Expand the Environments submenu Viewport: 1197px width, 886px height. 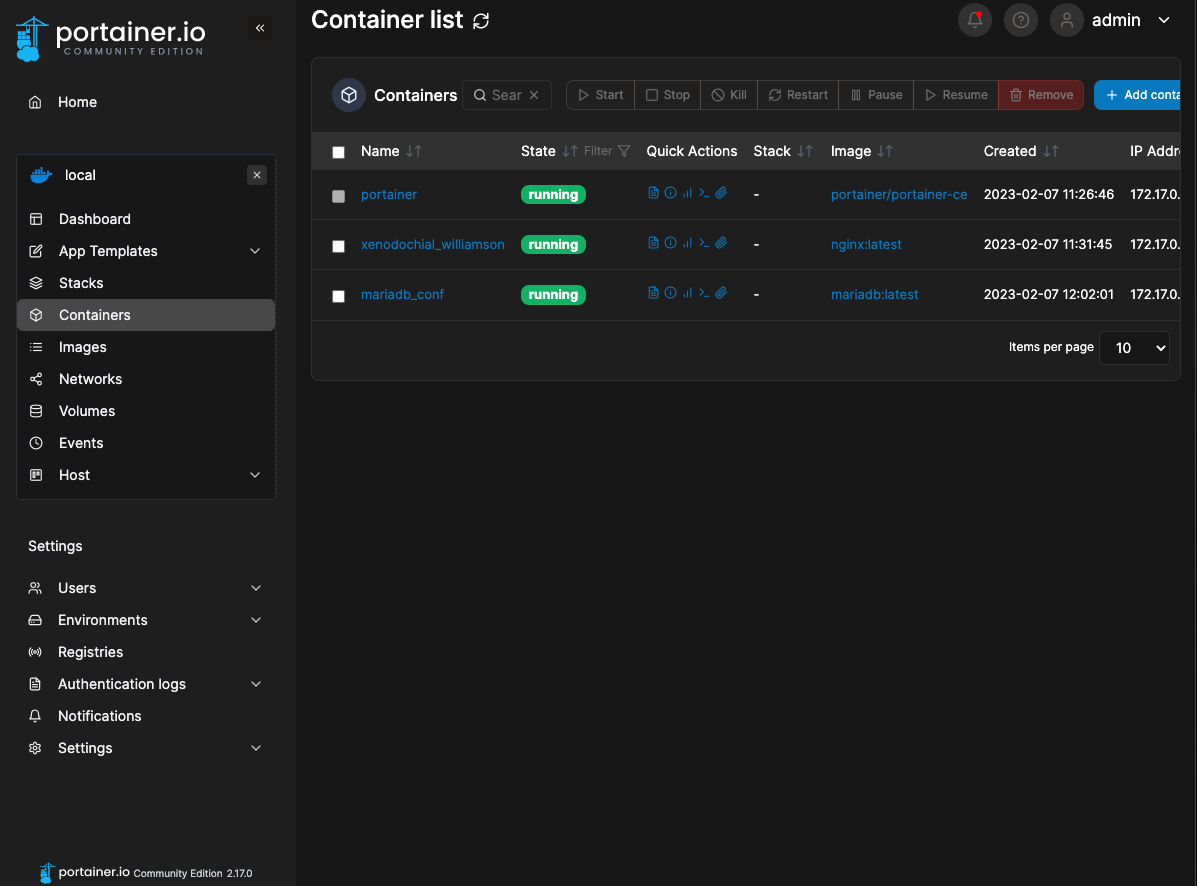coord(256,620)
